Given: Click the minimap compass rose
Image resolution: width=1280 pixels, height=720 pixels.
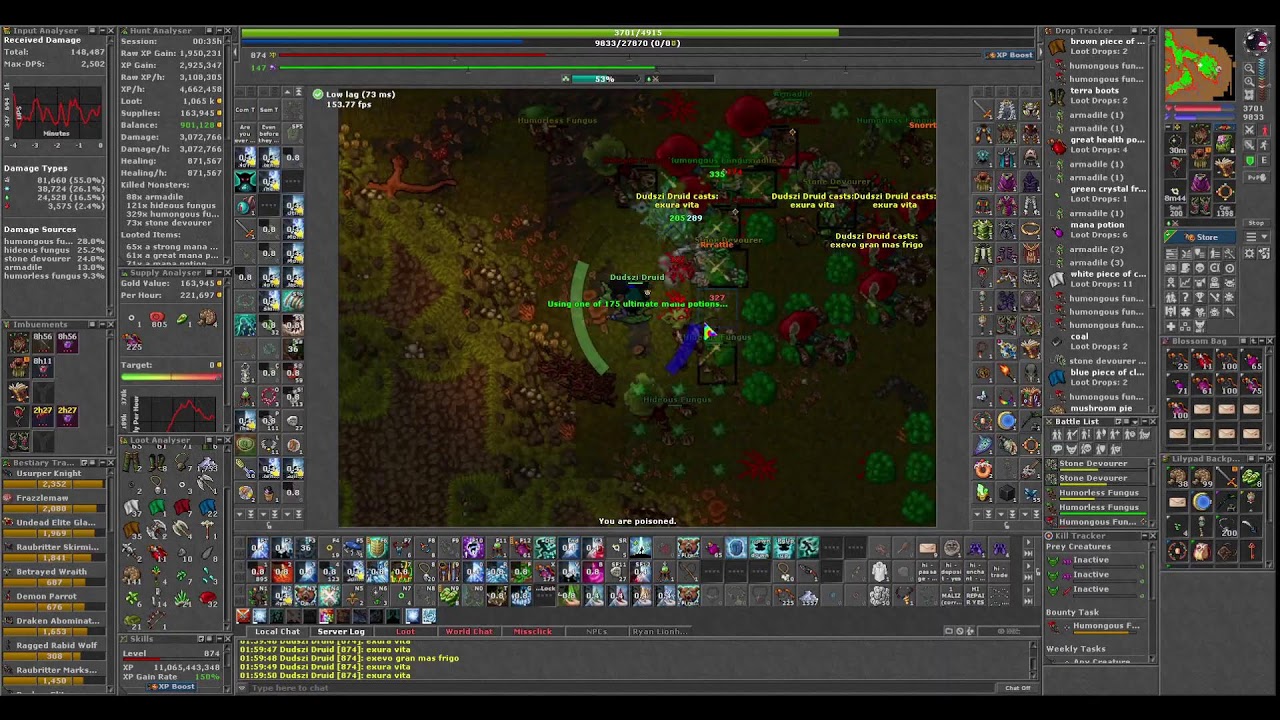Looking at the screenshot, I should (x=1258, y=43).
